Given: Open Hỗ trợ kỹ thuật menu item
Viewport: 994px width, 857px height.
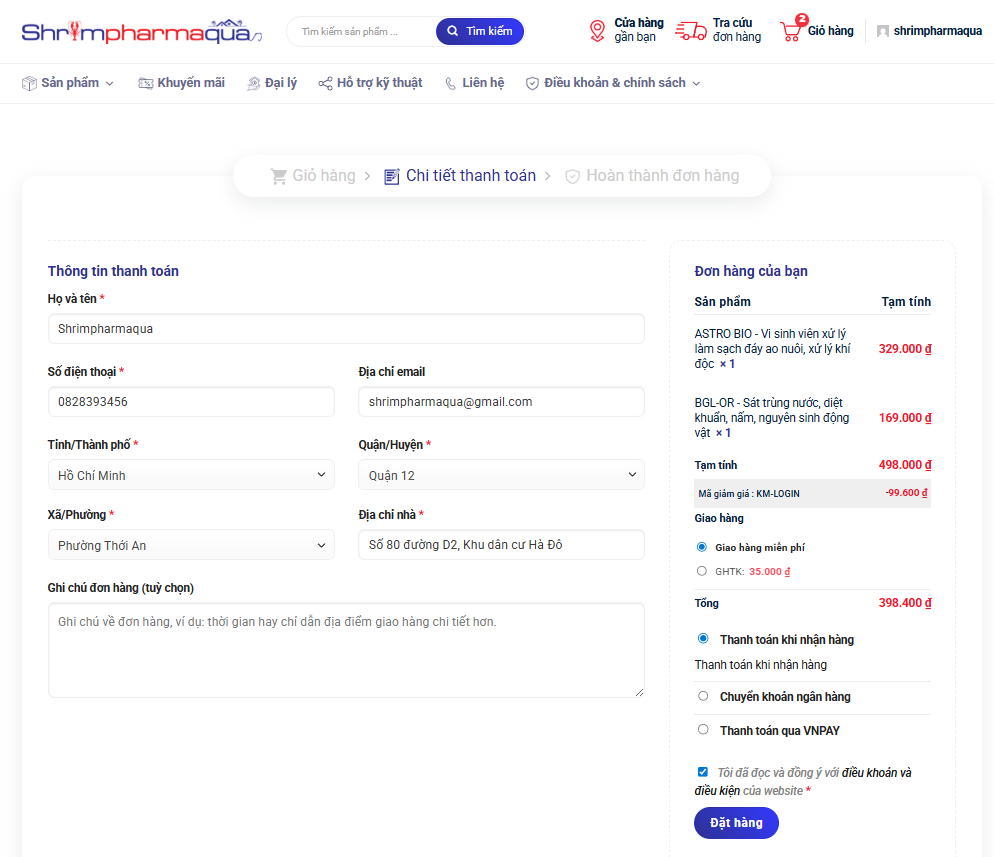Looking at the screenshot, I should point(370,83).
